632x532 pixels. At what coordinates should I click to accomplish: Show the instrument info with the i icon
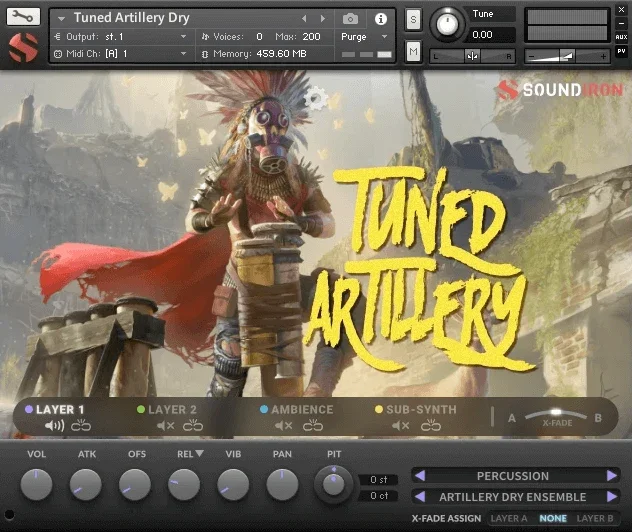(x=380, y=19)
